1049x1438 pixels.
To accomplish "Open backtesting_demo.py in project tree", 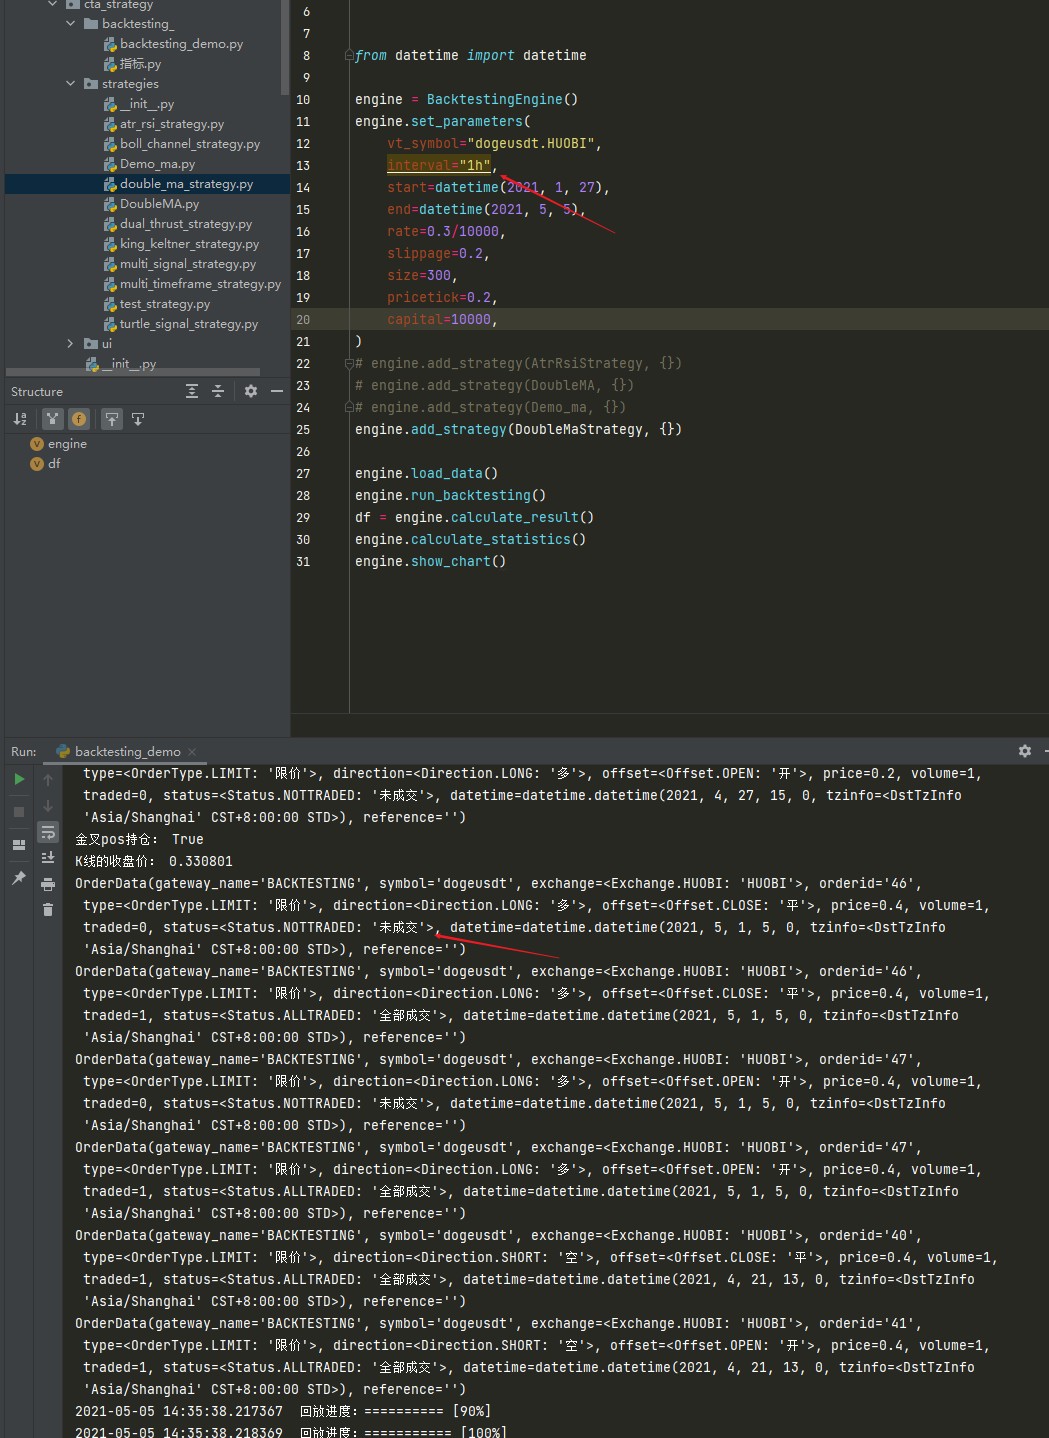I will click(174, 44).
